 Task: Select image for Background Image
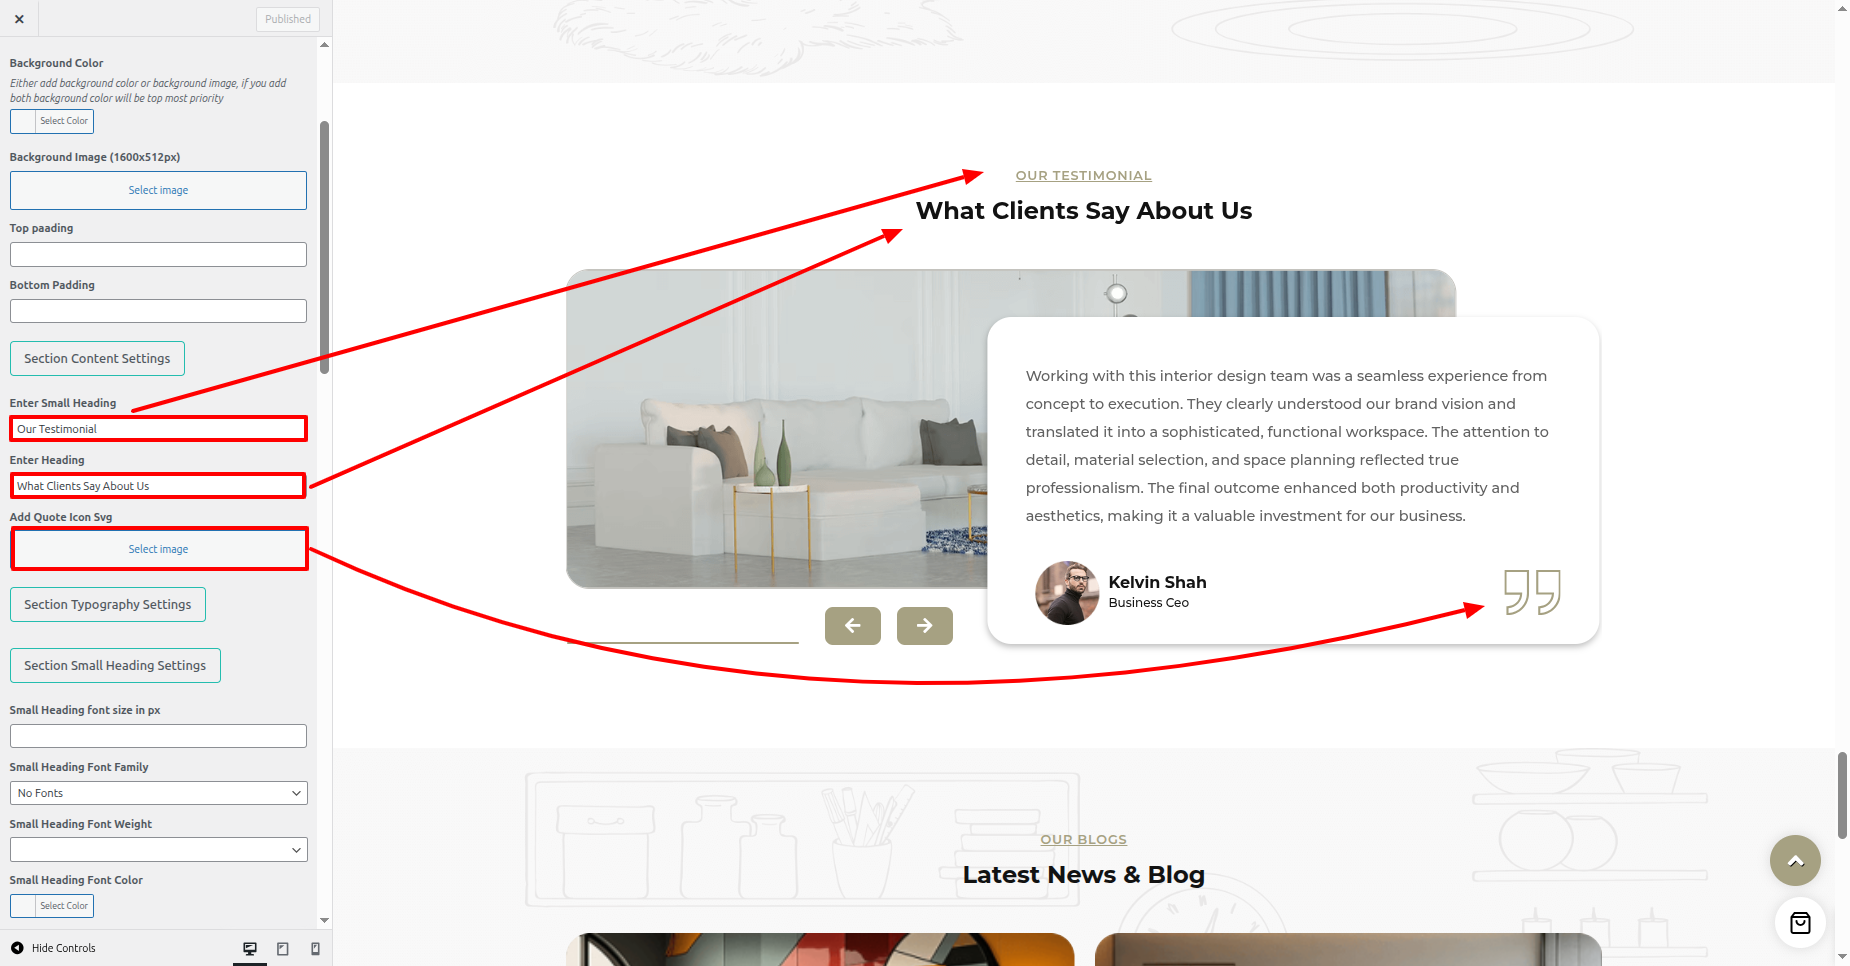pos(158,190)
